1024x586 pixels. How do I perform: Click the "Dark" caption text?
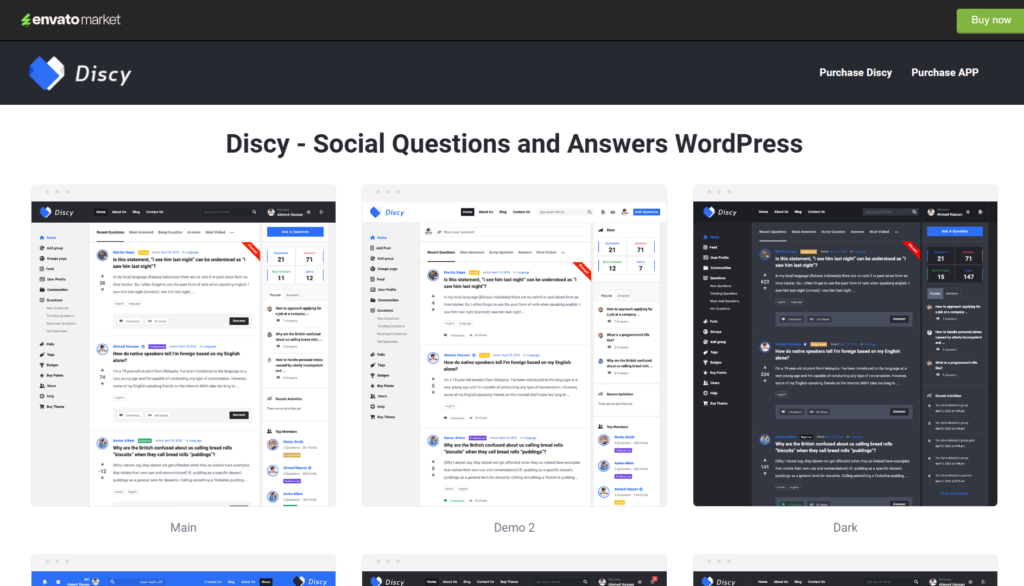pyautogui.click(x=845, y=527)
